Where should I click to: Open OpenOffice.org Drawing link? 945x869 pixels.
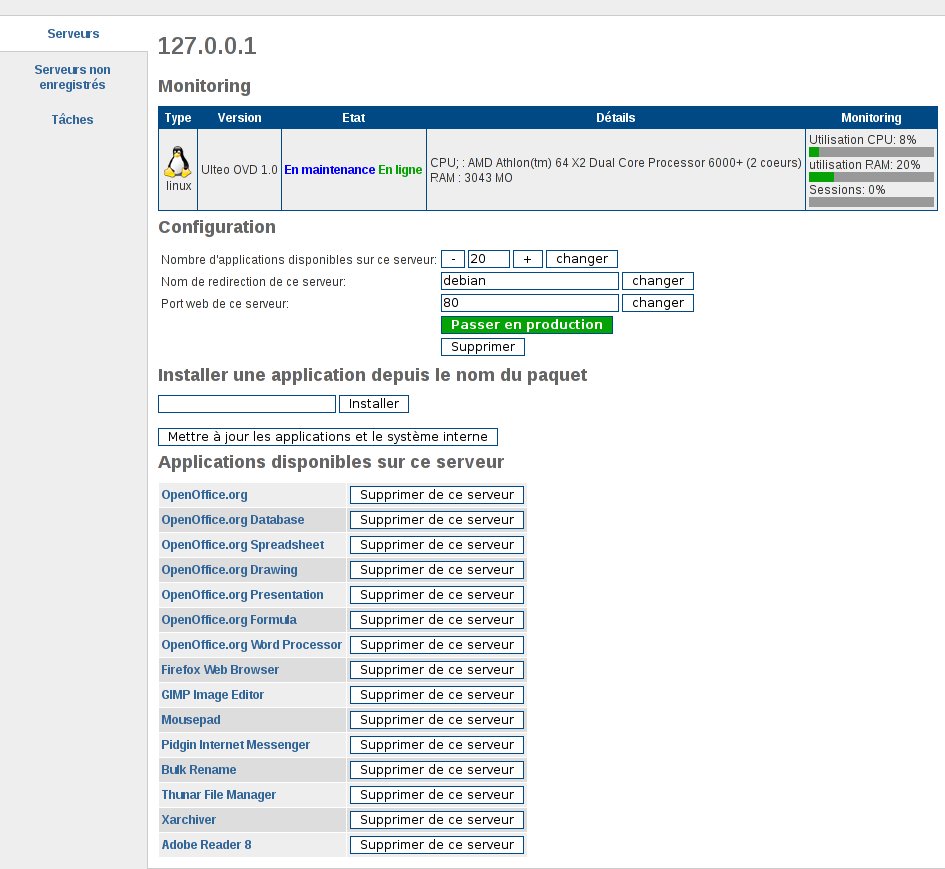tap(229, 569)
